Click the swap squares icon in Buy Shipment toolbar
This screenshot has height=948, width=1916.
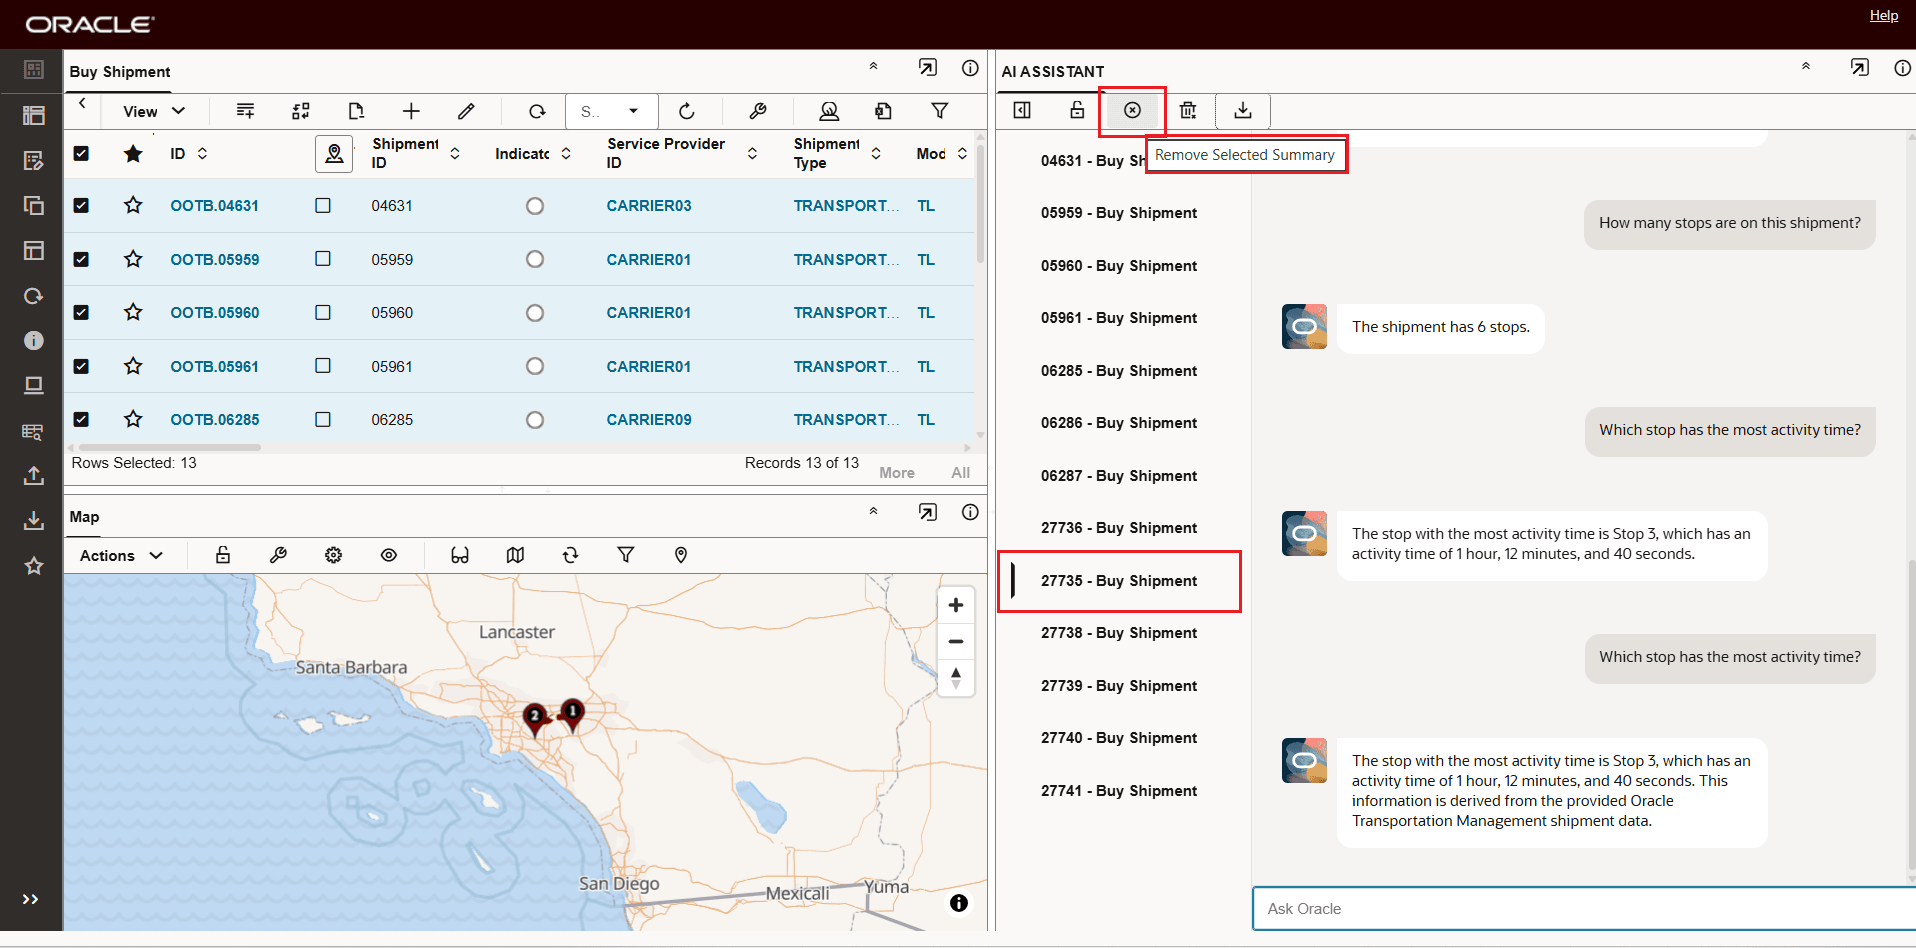(x=301, y=111)
